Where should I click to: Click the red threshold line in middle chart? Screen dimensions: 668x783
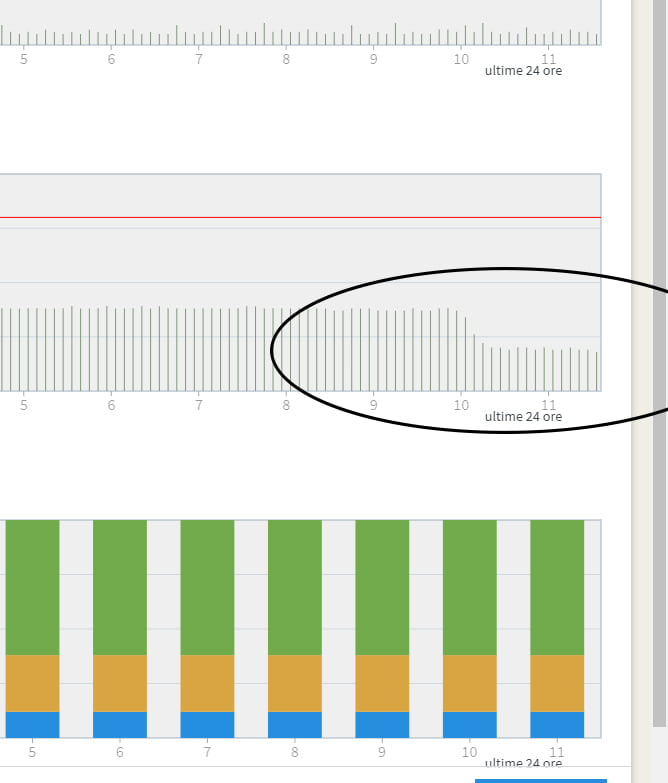[x=300, y=218]
